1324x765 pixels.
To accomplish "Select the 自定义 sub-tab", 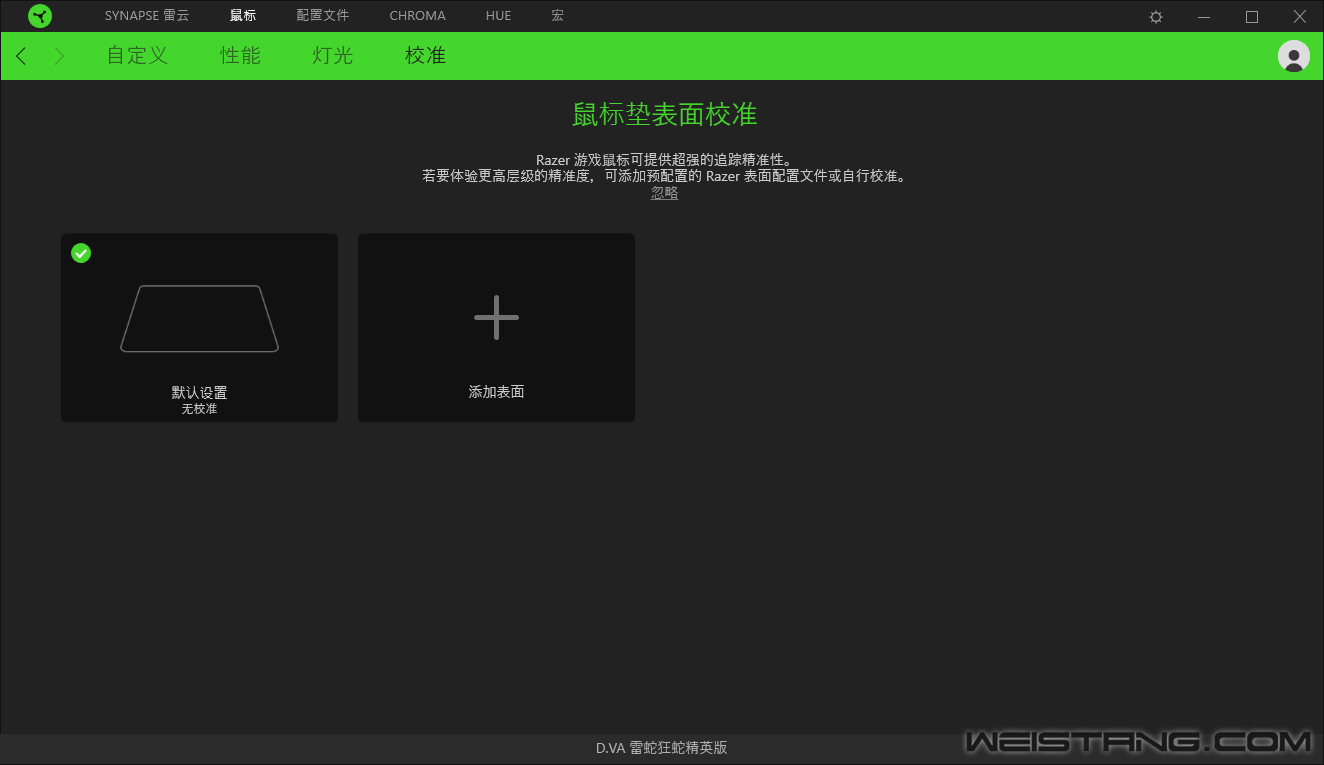I will pyautogui.click(x=137, y=56).
